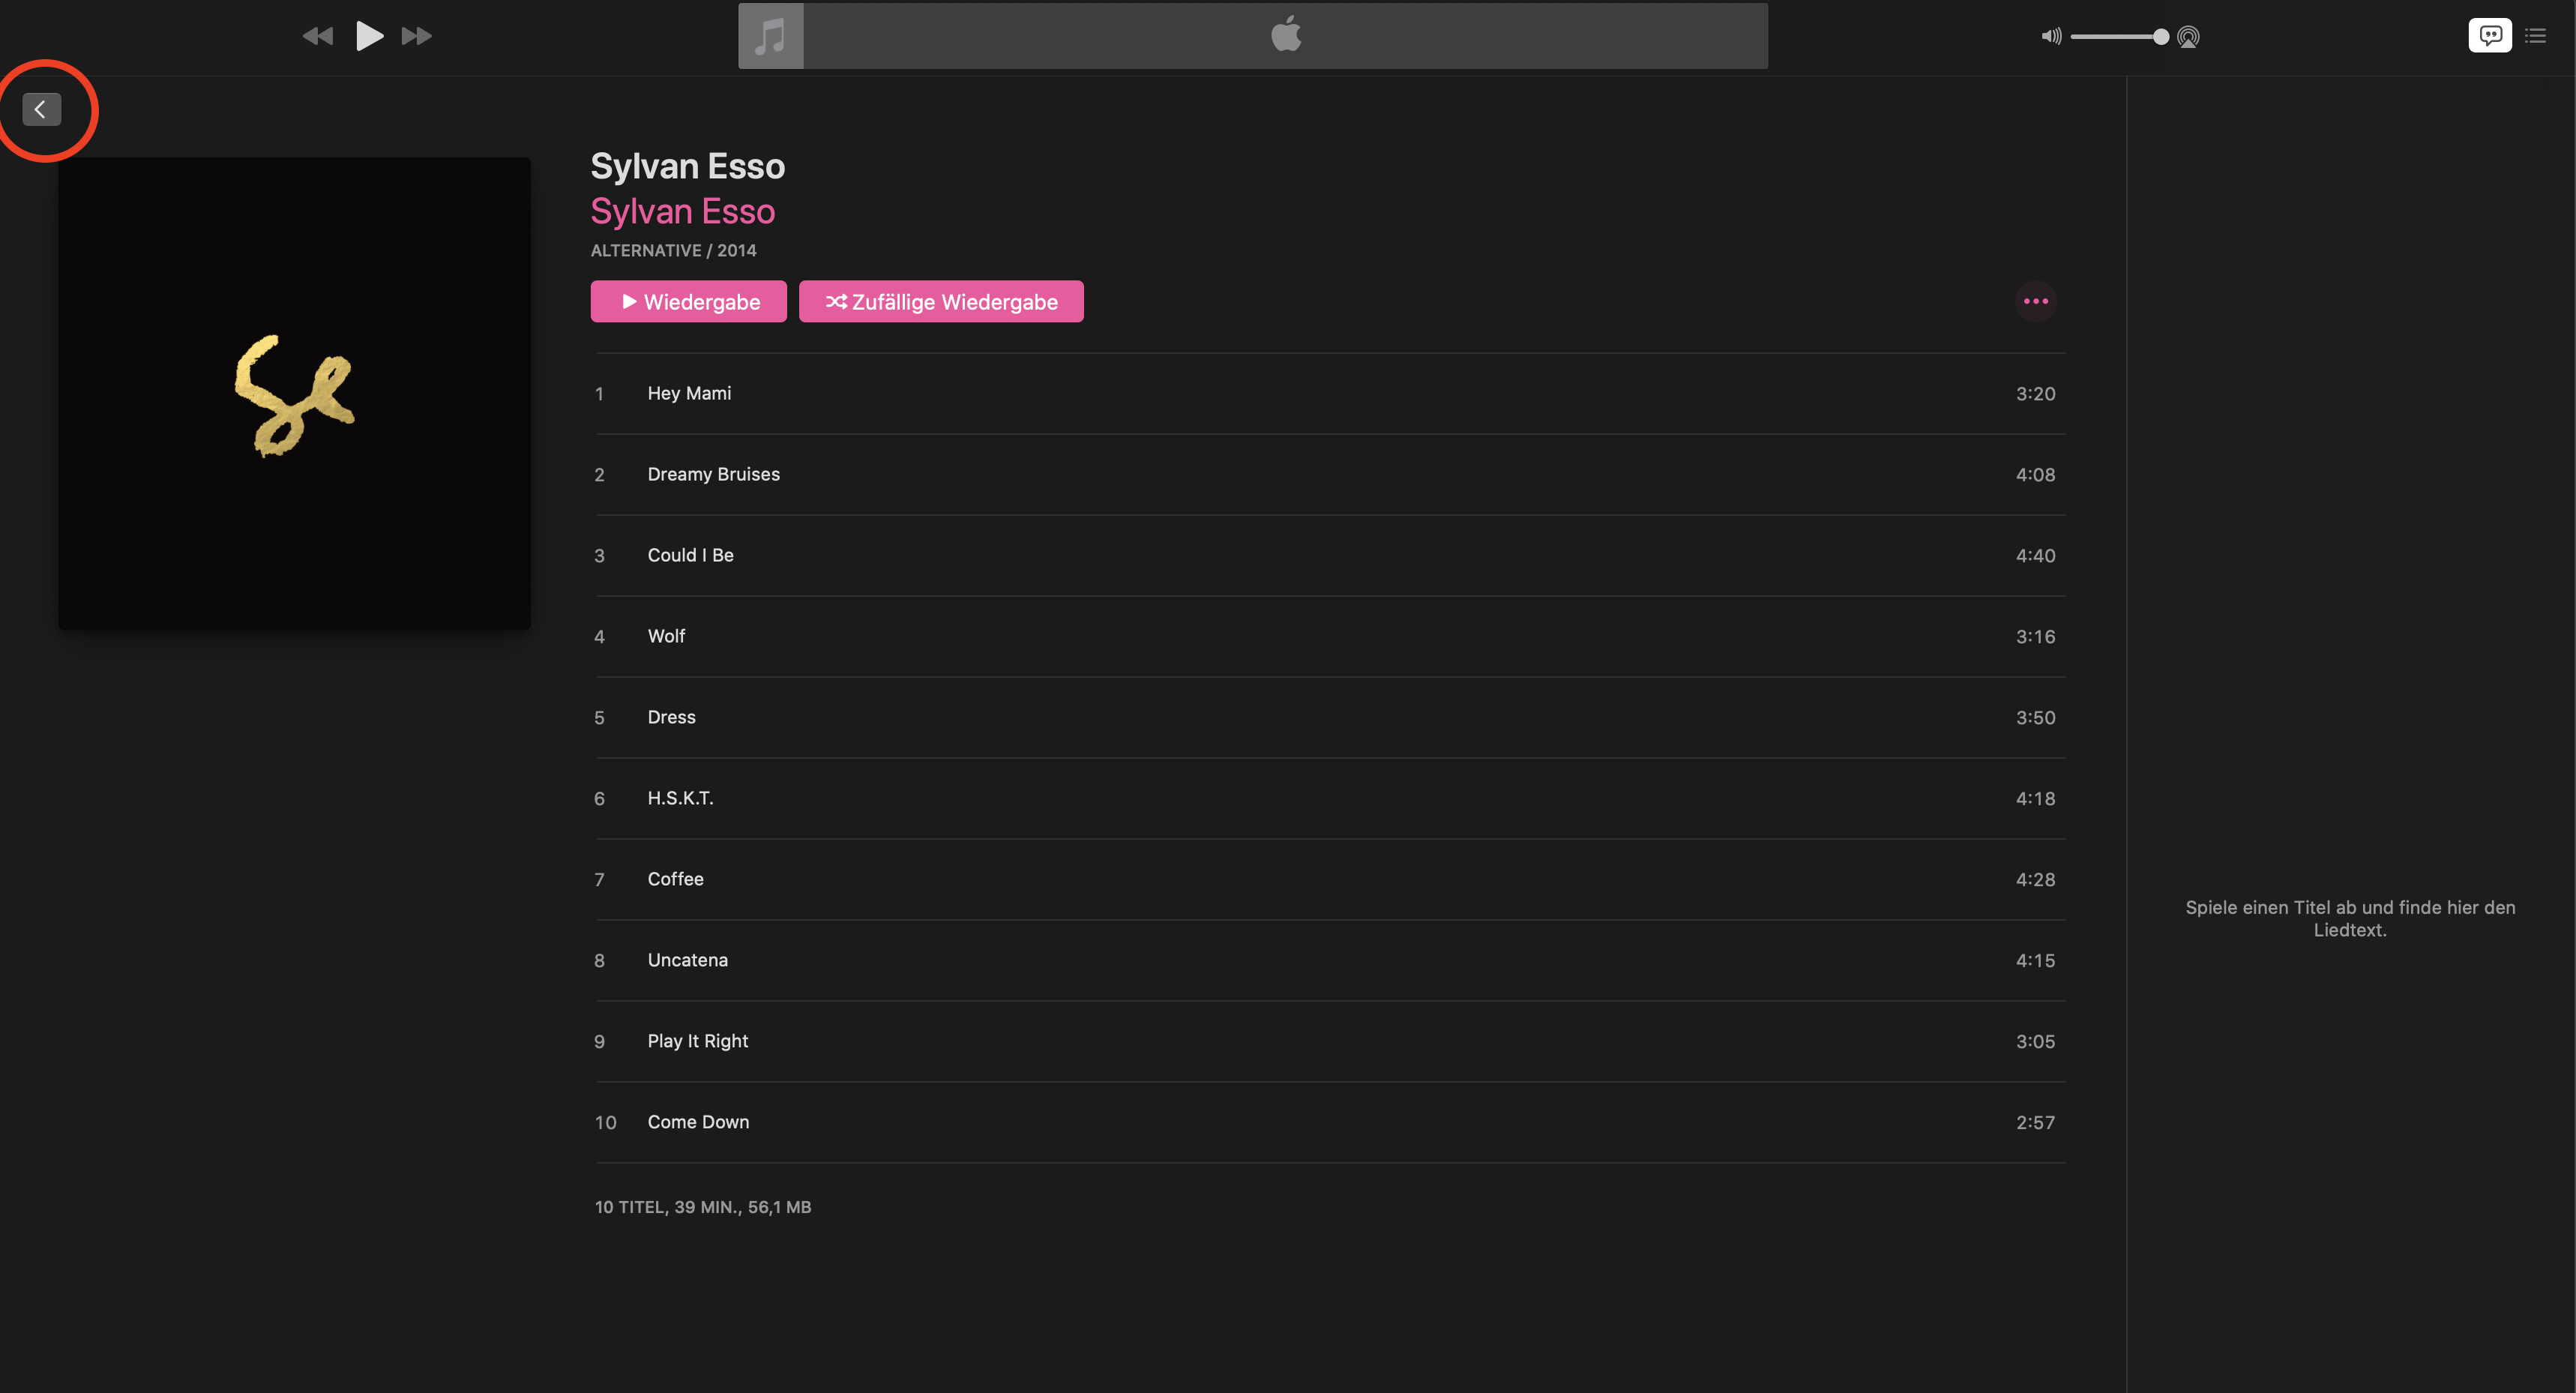2576x1393 pixels.
Task: Start Zufällige Wiedergabe shuffle playback
Action: (x=940, y=302)
